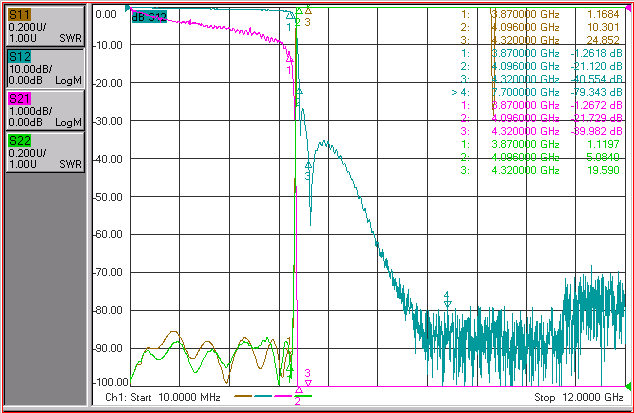Click the Start 10.0000 MHz frequency field
Viewport: 634px width, 413px height.
(163, 397)
